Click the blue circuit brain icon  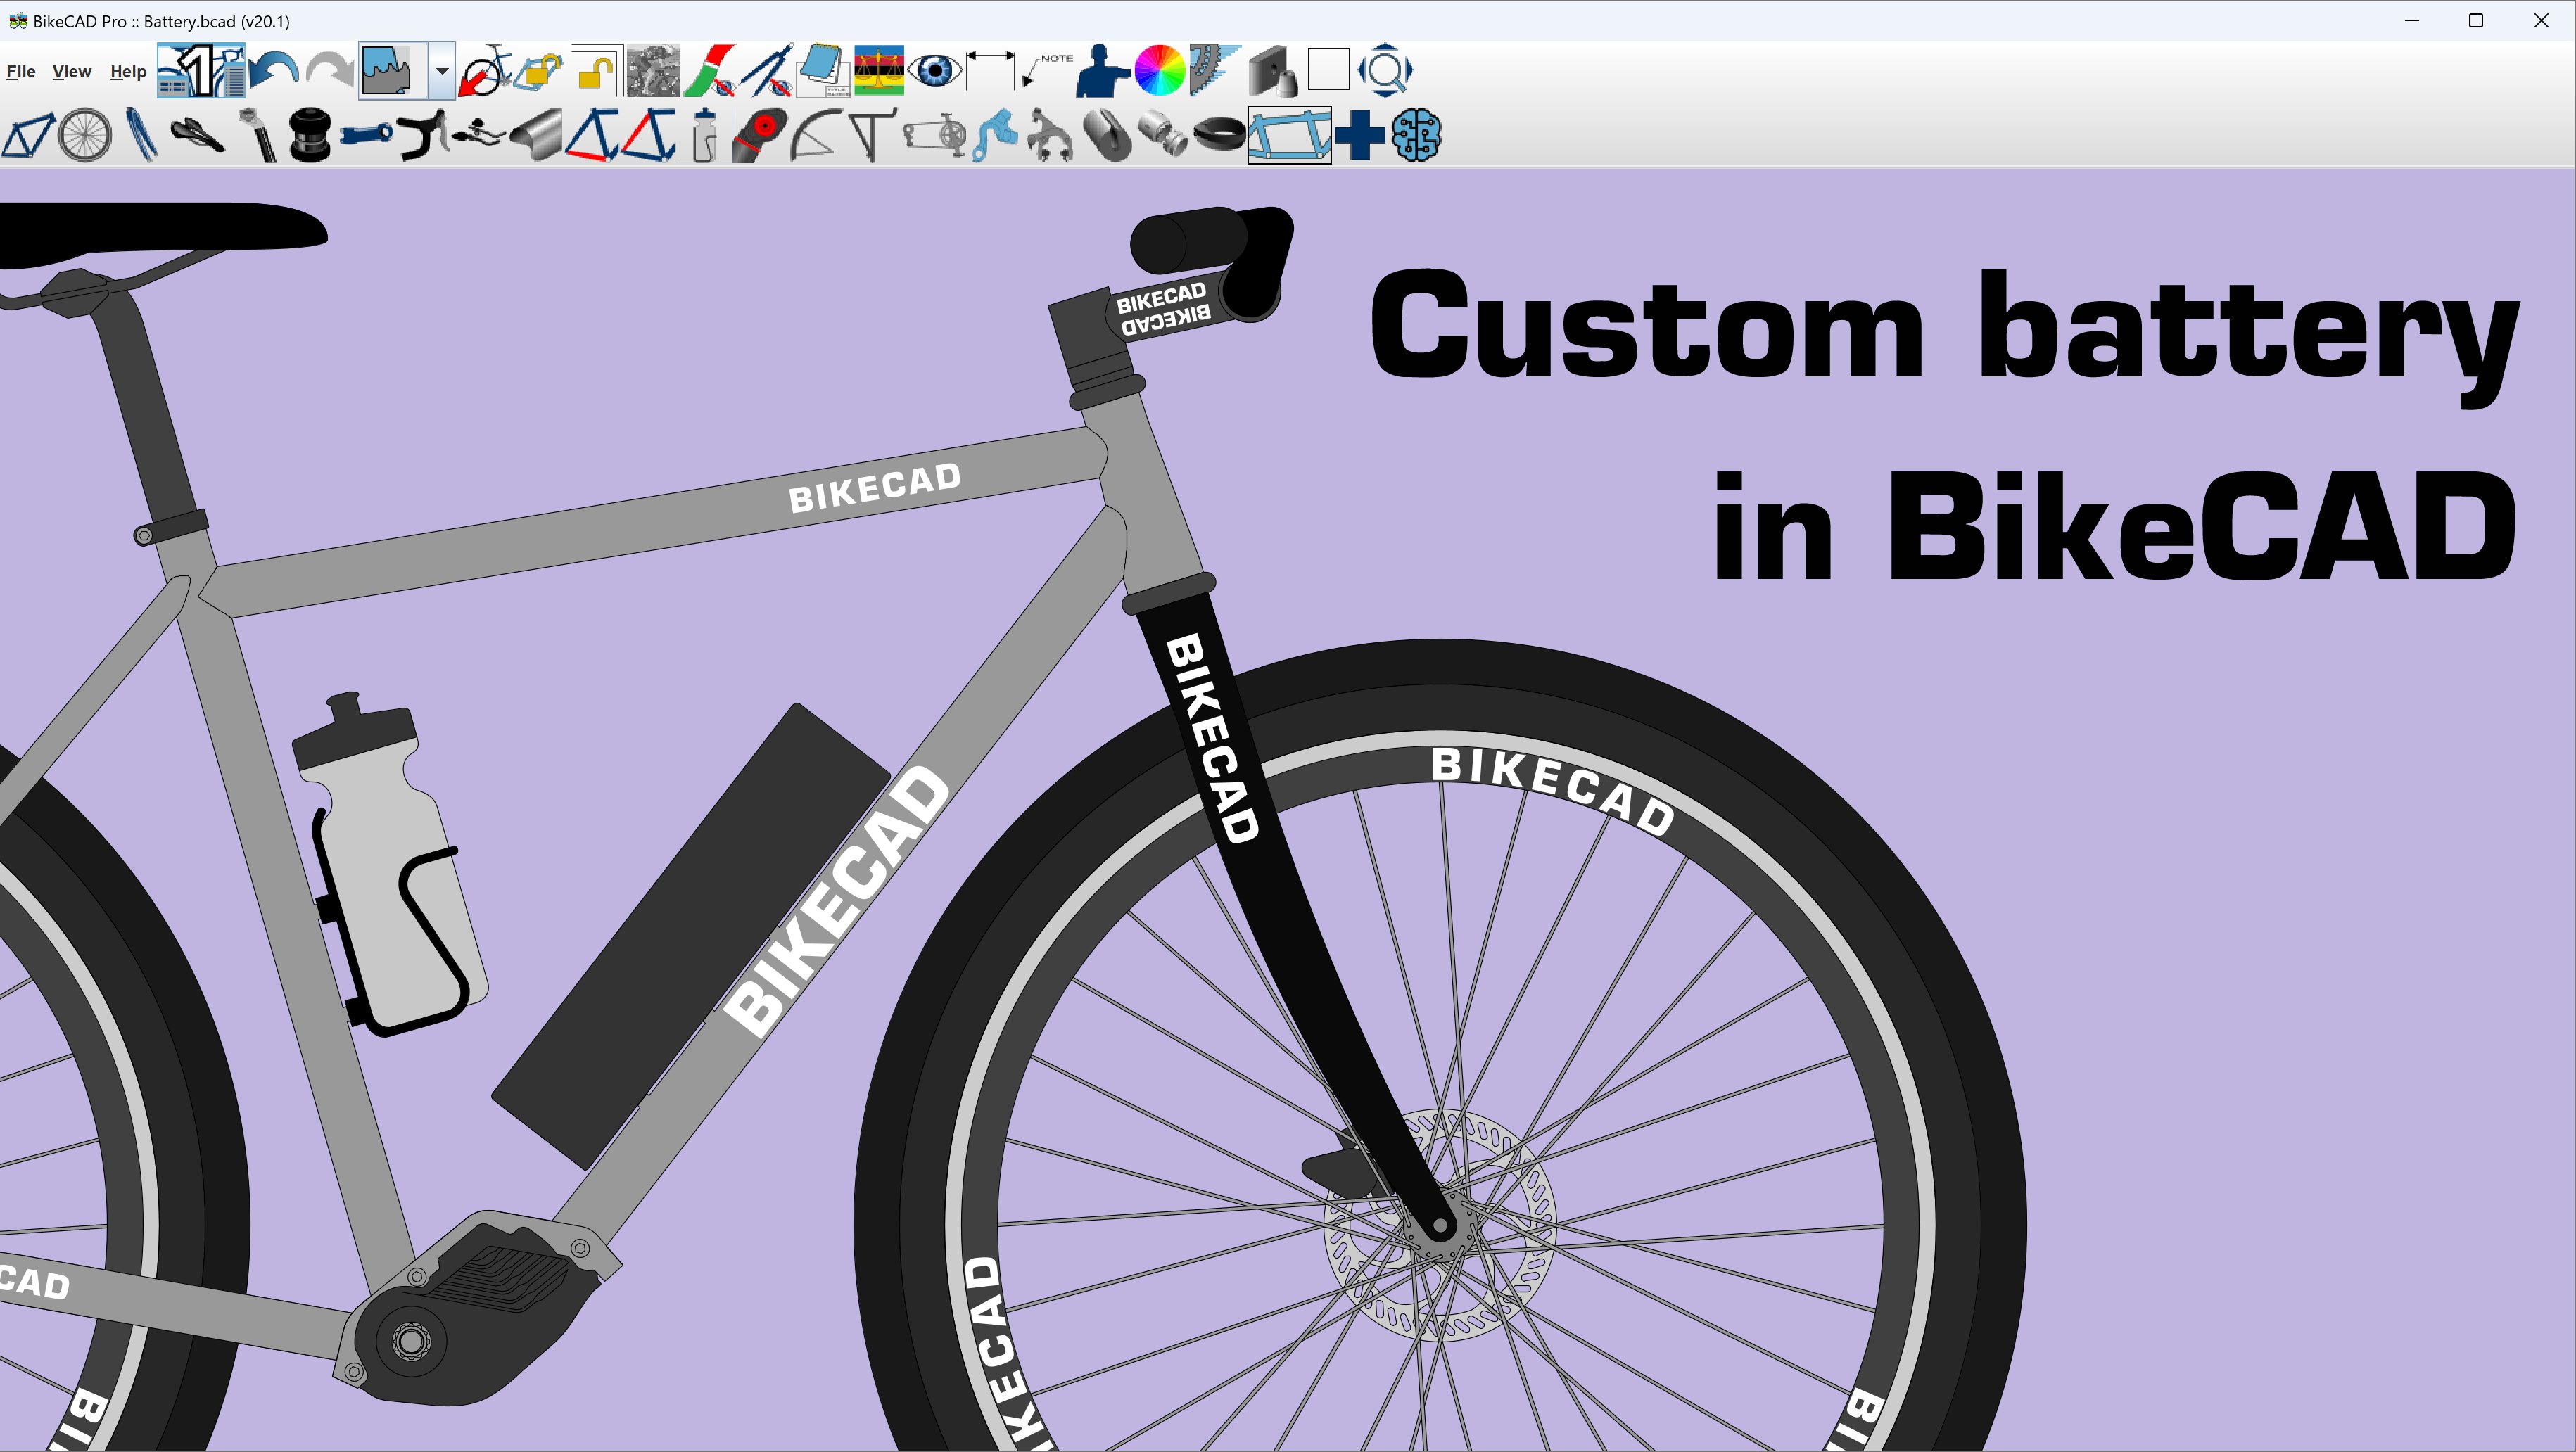tap(1416, 135)
